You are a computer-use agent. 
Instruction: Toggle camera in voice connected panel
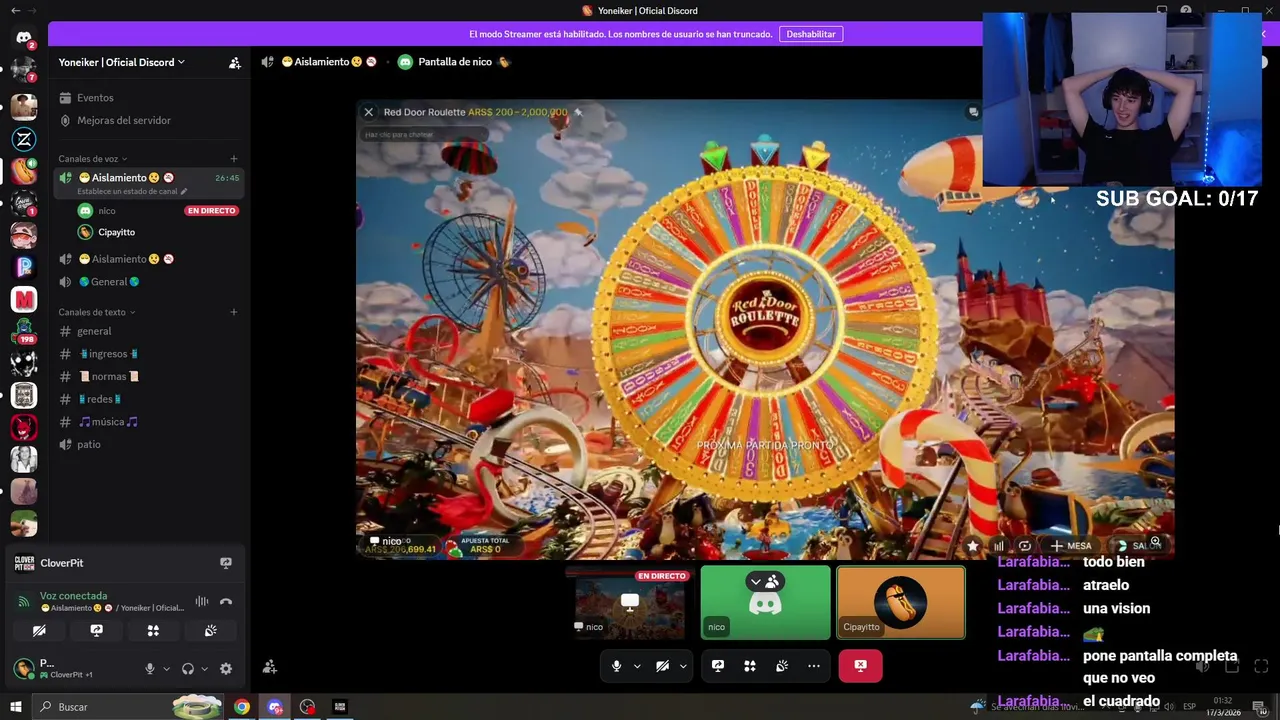pos(39,631)
